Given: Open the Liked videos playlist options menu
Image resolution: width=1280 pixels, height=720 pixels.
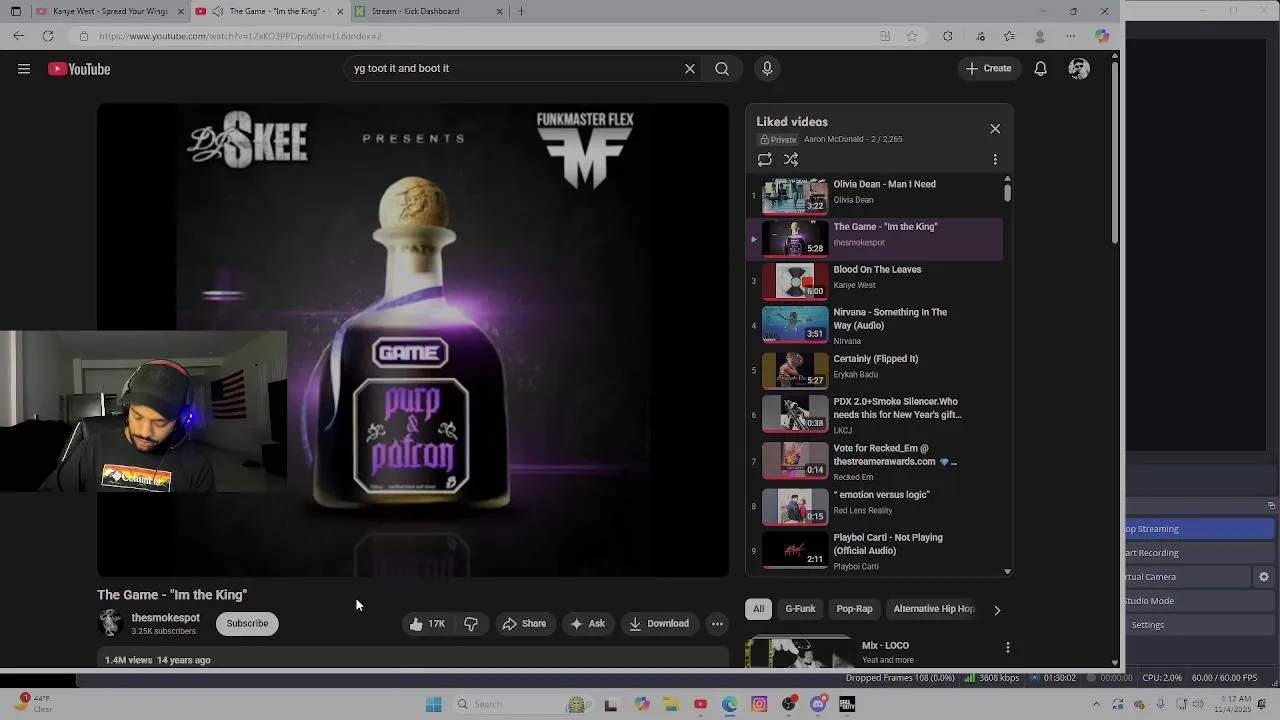Looking at the screenshot, I should click(x=995, y=159).
